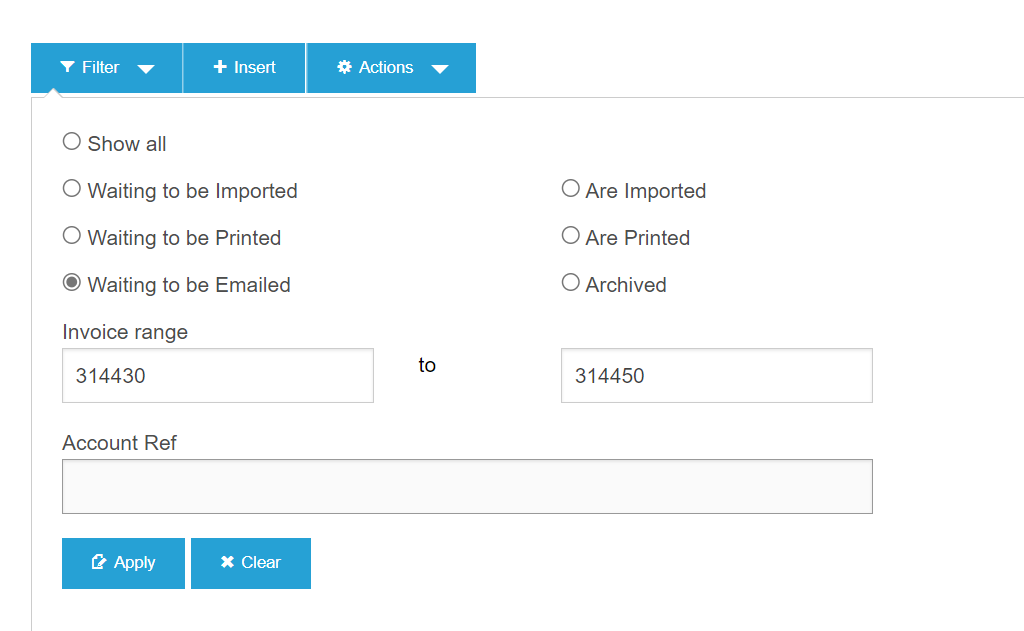Screen dimensions: 1024x631
Task: Expand the Filter dropdown arrow
Action: (x=146, y=69)
